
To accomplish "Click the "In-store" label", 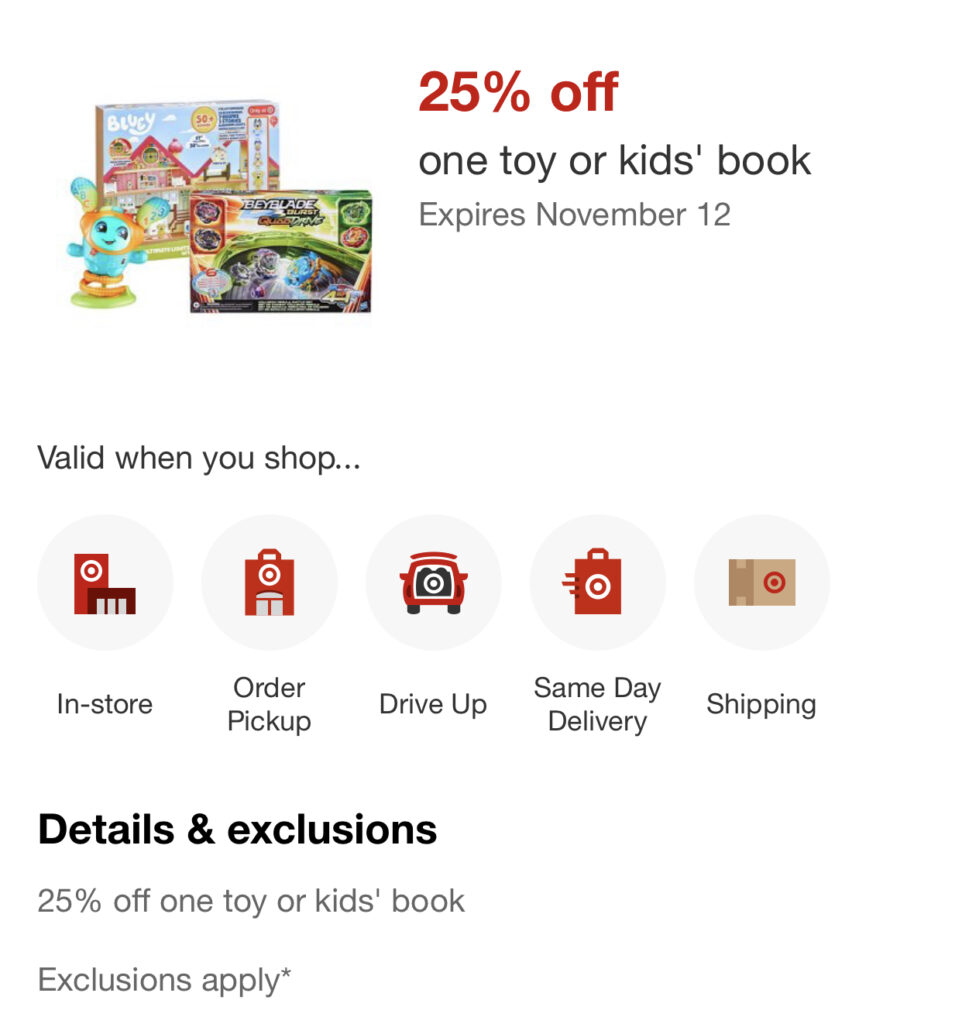I will click(105, 704).
